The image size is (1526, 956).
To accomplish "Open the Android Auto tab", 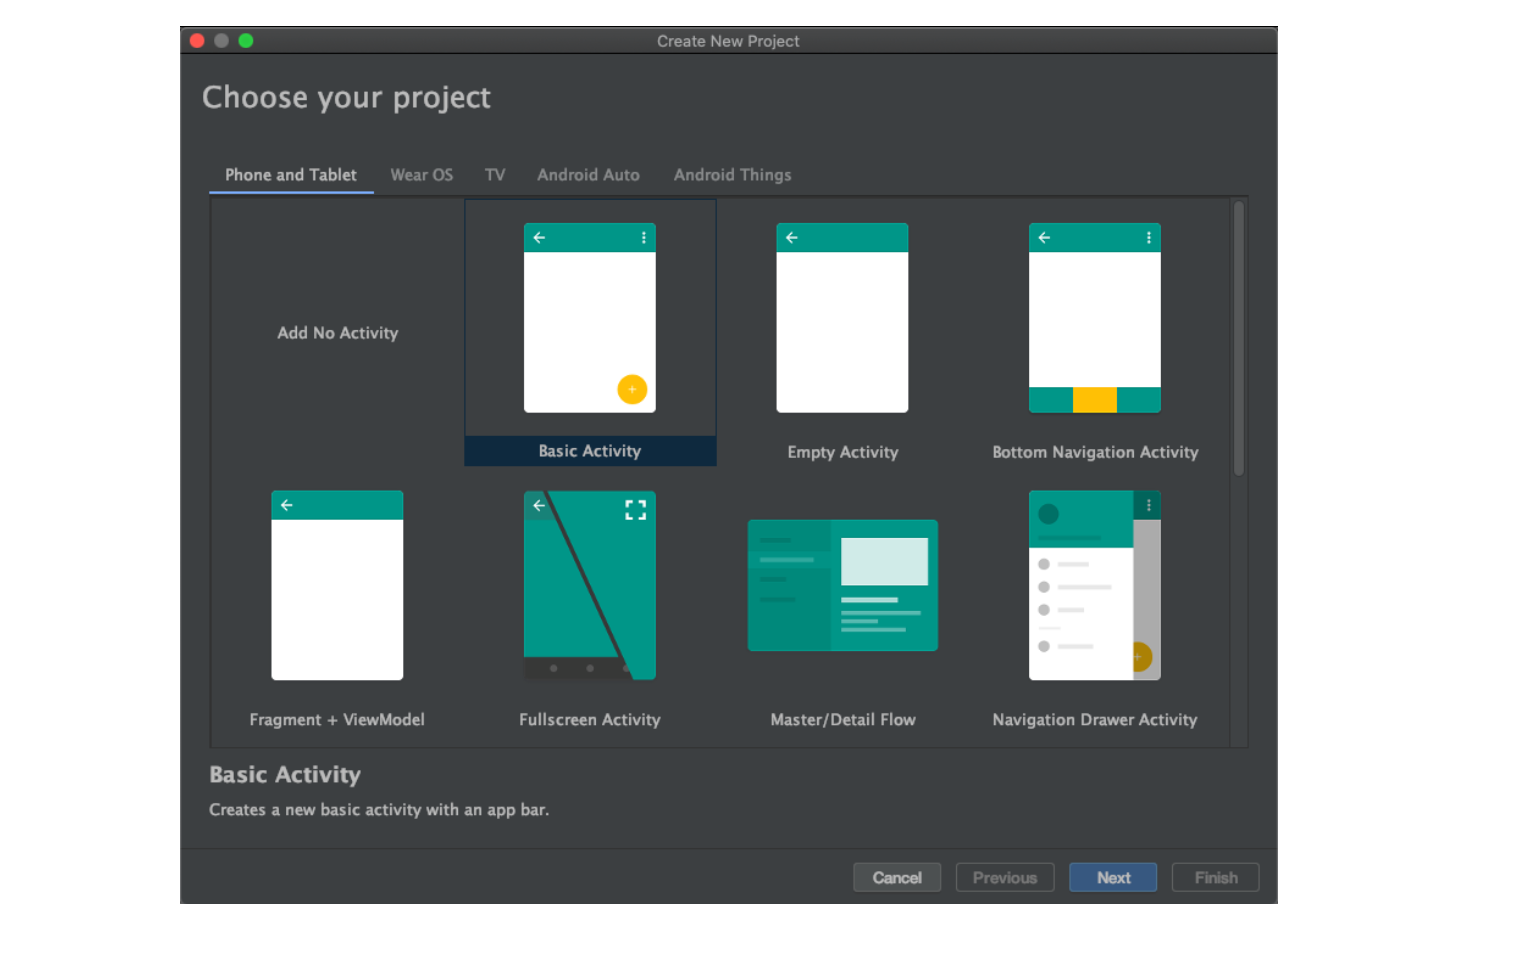I will pos(588,175).
